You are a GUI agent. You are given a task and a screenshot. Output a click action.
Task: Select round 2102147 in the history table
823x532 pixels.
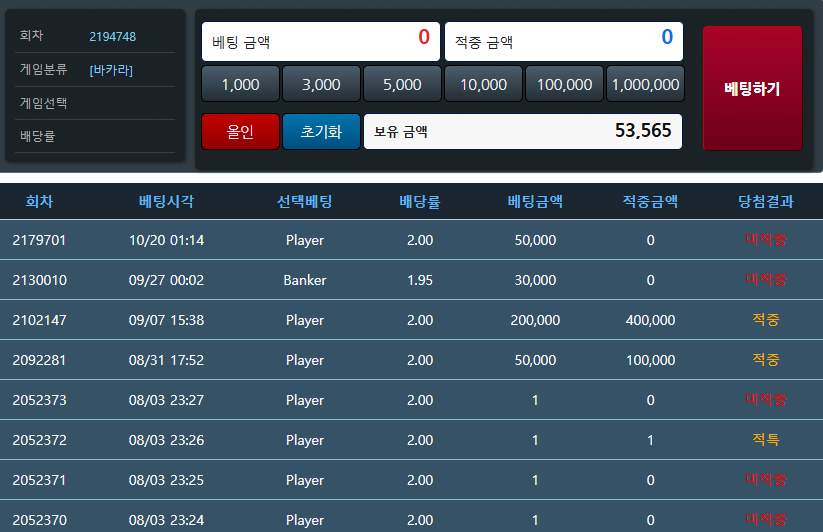coord(39,320)
